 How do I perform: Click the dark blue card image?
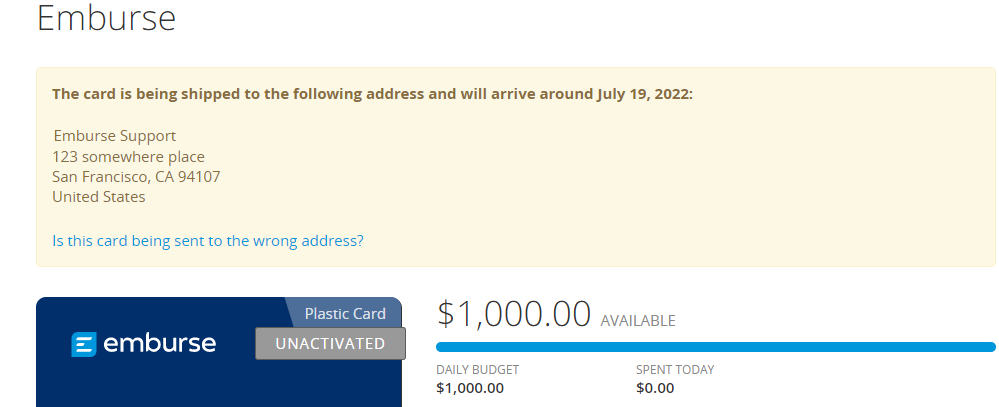click(150, 385)
